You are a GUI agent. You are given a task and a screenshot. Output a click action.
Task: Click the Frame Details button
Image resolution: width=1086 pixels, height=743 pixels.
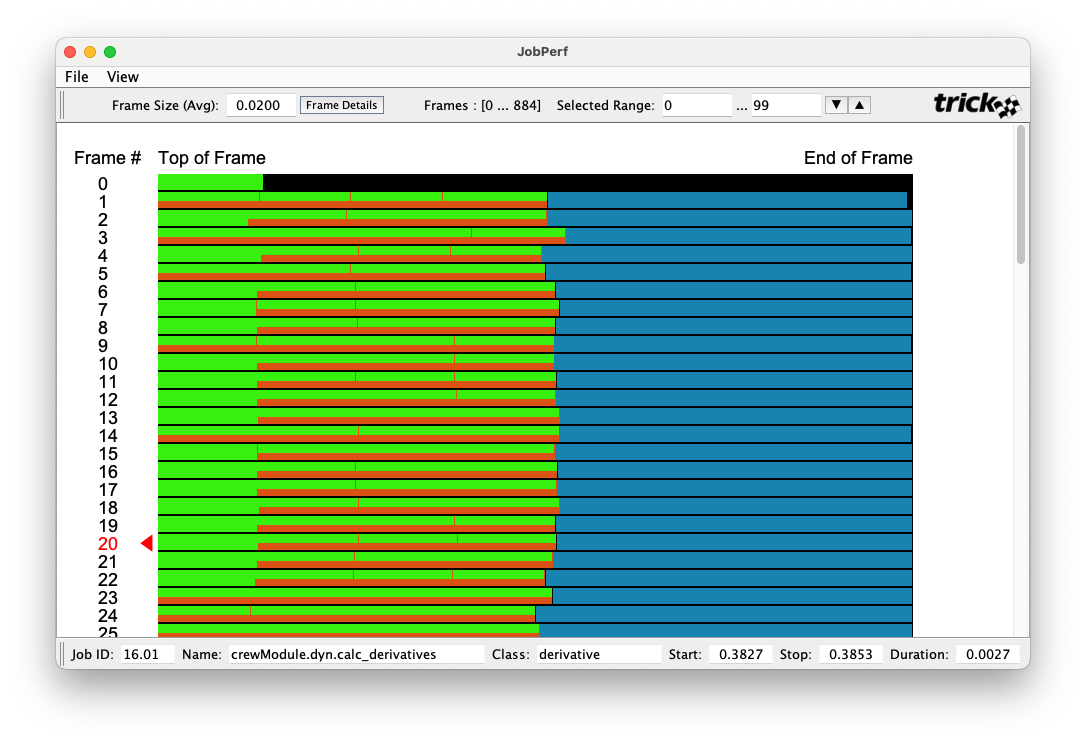[x=341, y=105]
